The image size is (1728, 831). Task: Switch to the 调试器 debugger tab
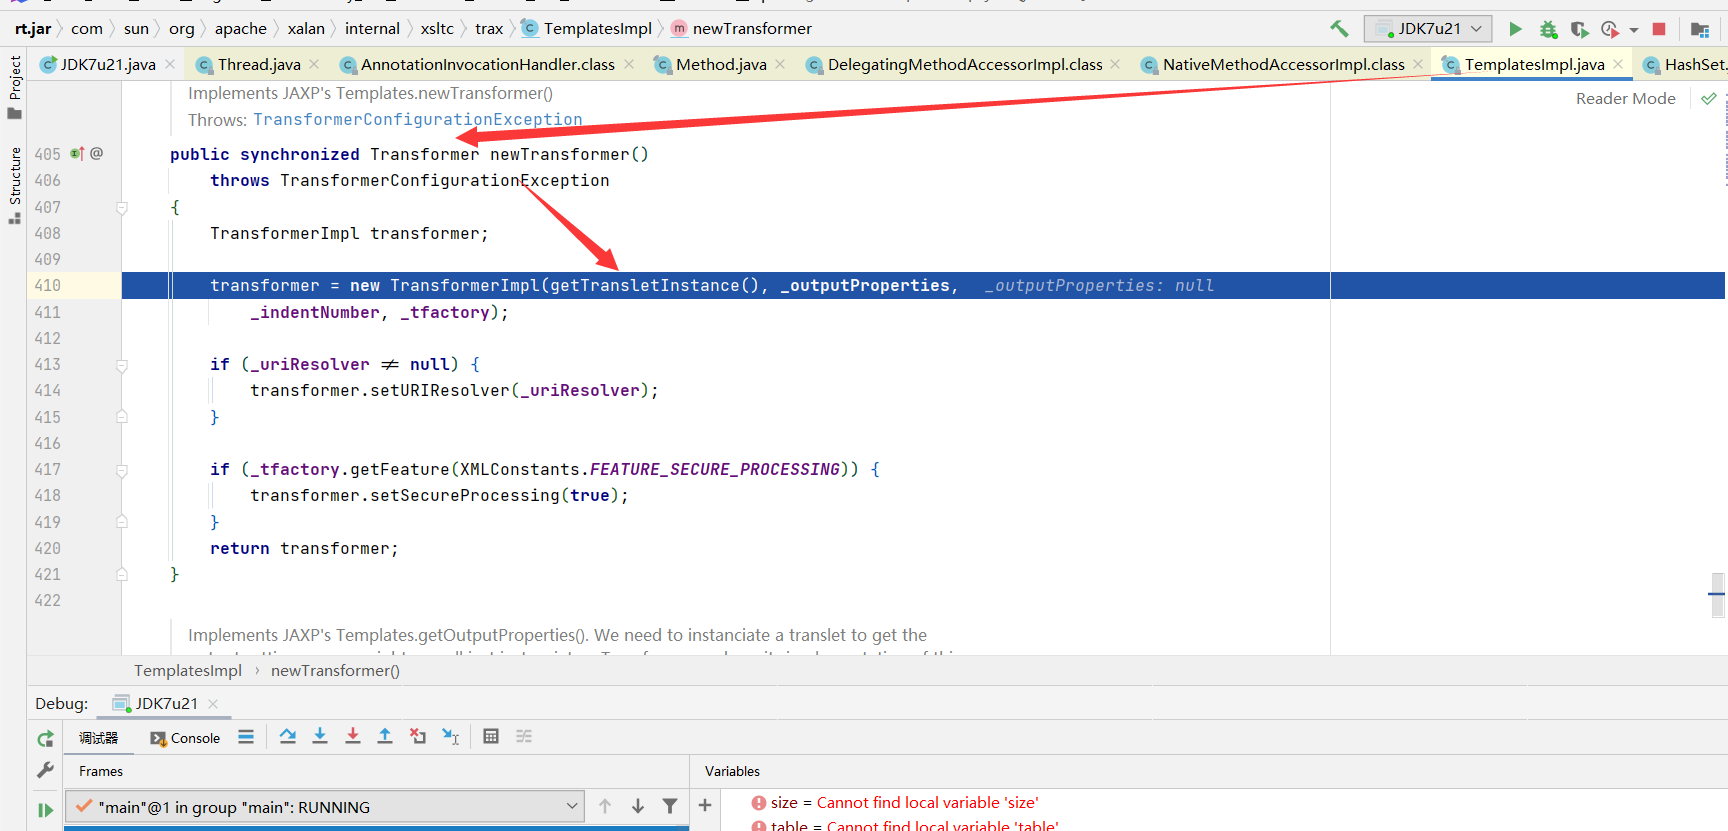coord(98,738)
